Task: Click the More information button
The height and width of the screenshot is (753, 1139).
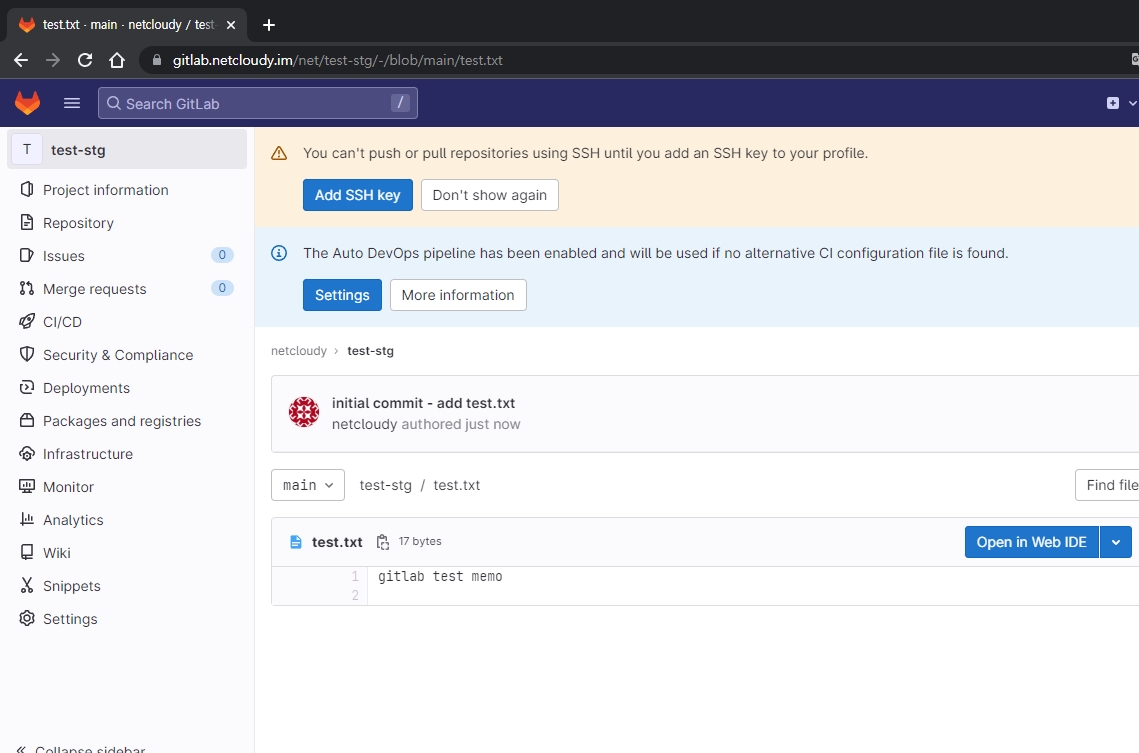Action: click(x=458, y=295)
